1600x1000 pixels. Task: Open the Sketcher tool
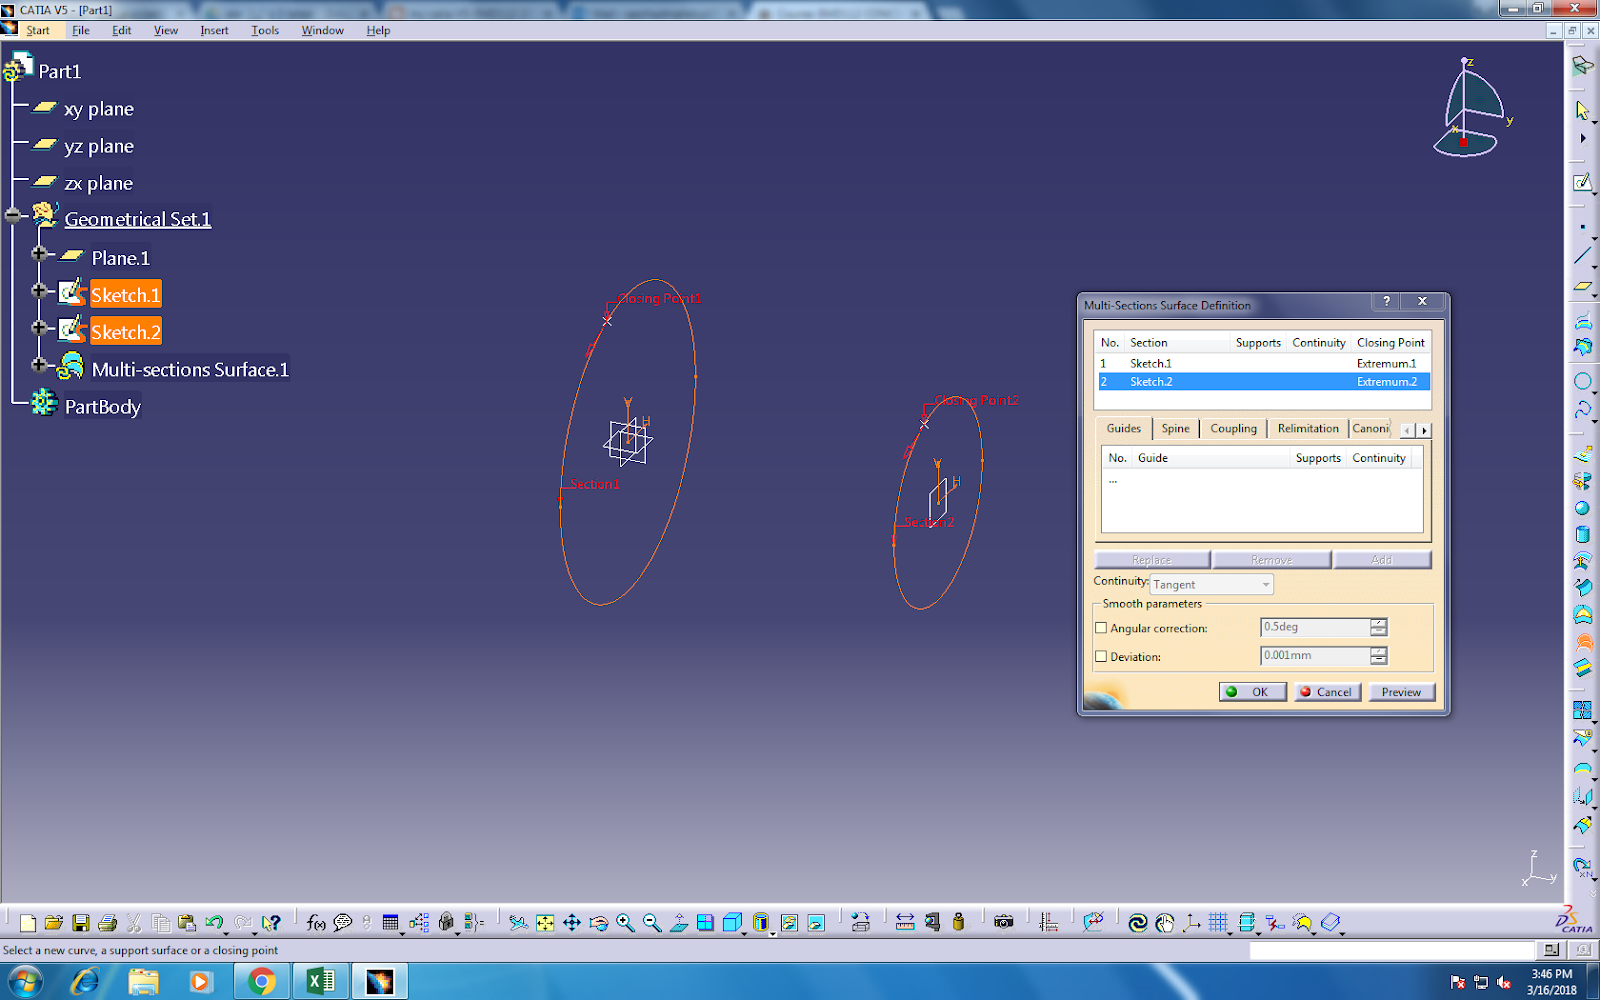pyautogui.click(x=1584, y=183)
